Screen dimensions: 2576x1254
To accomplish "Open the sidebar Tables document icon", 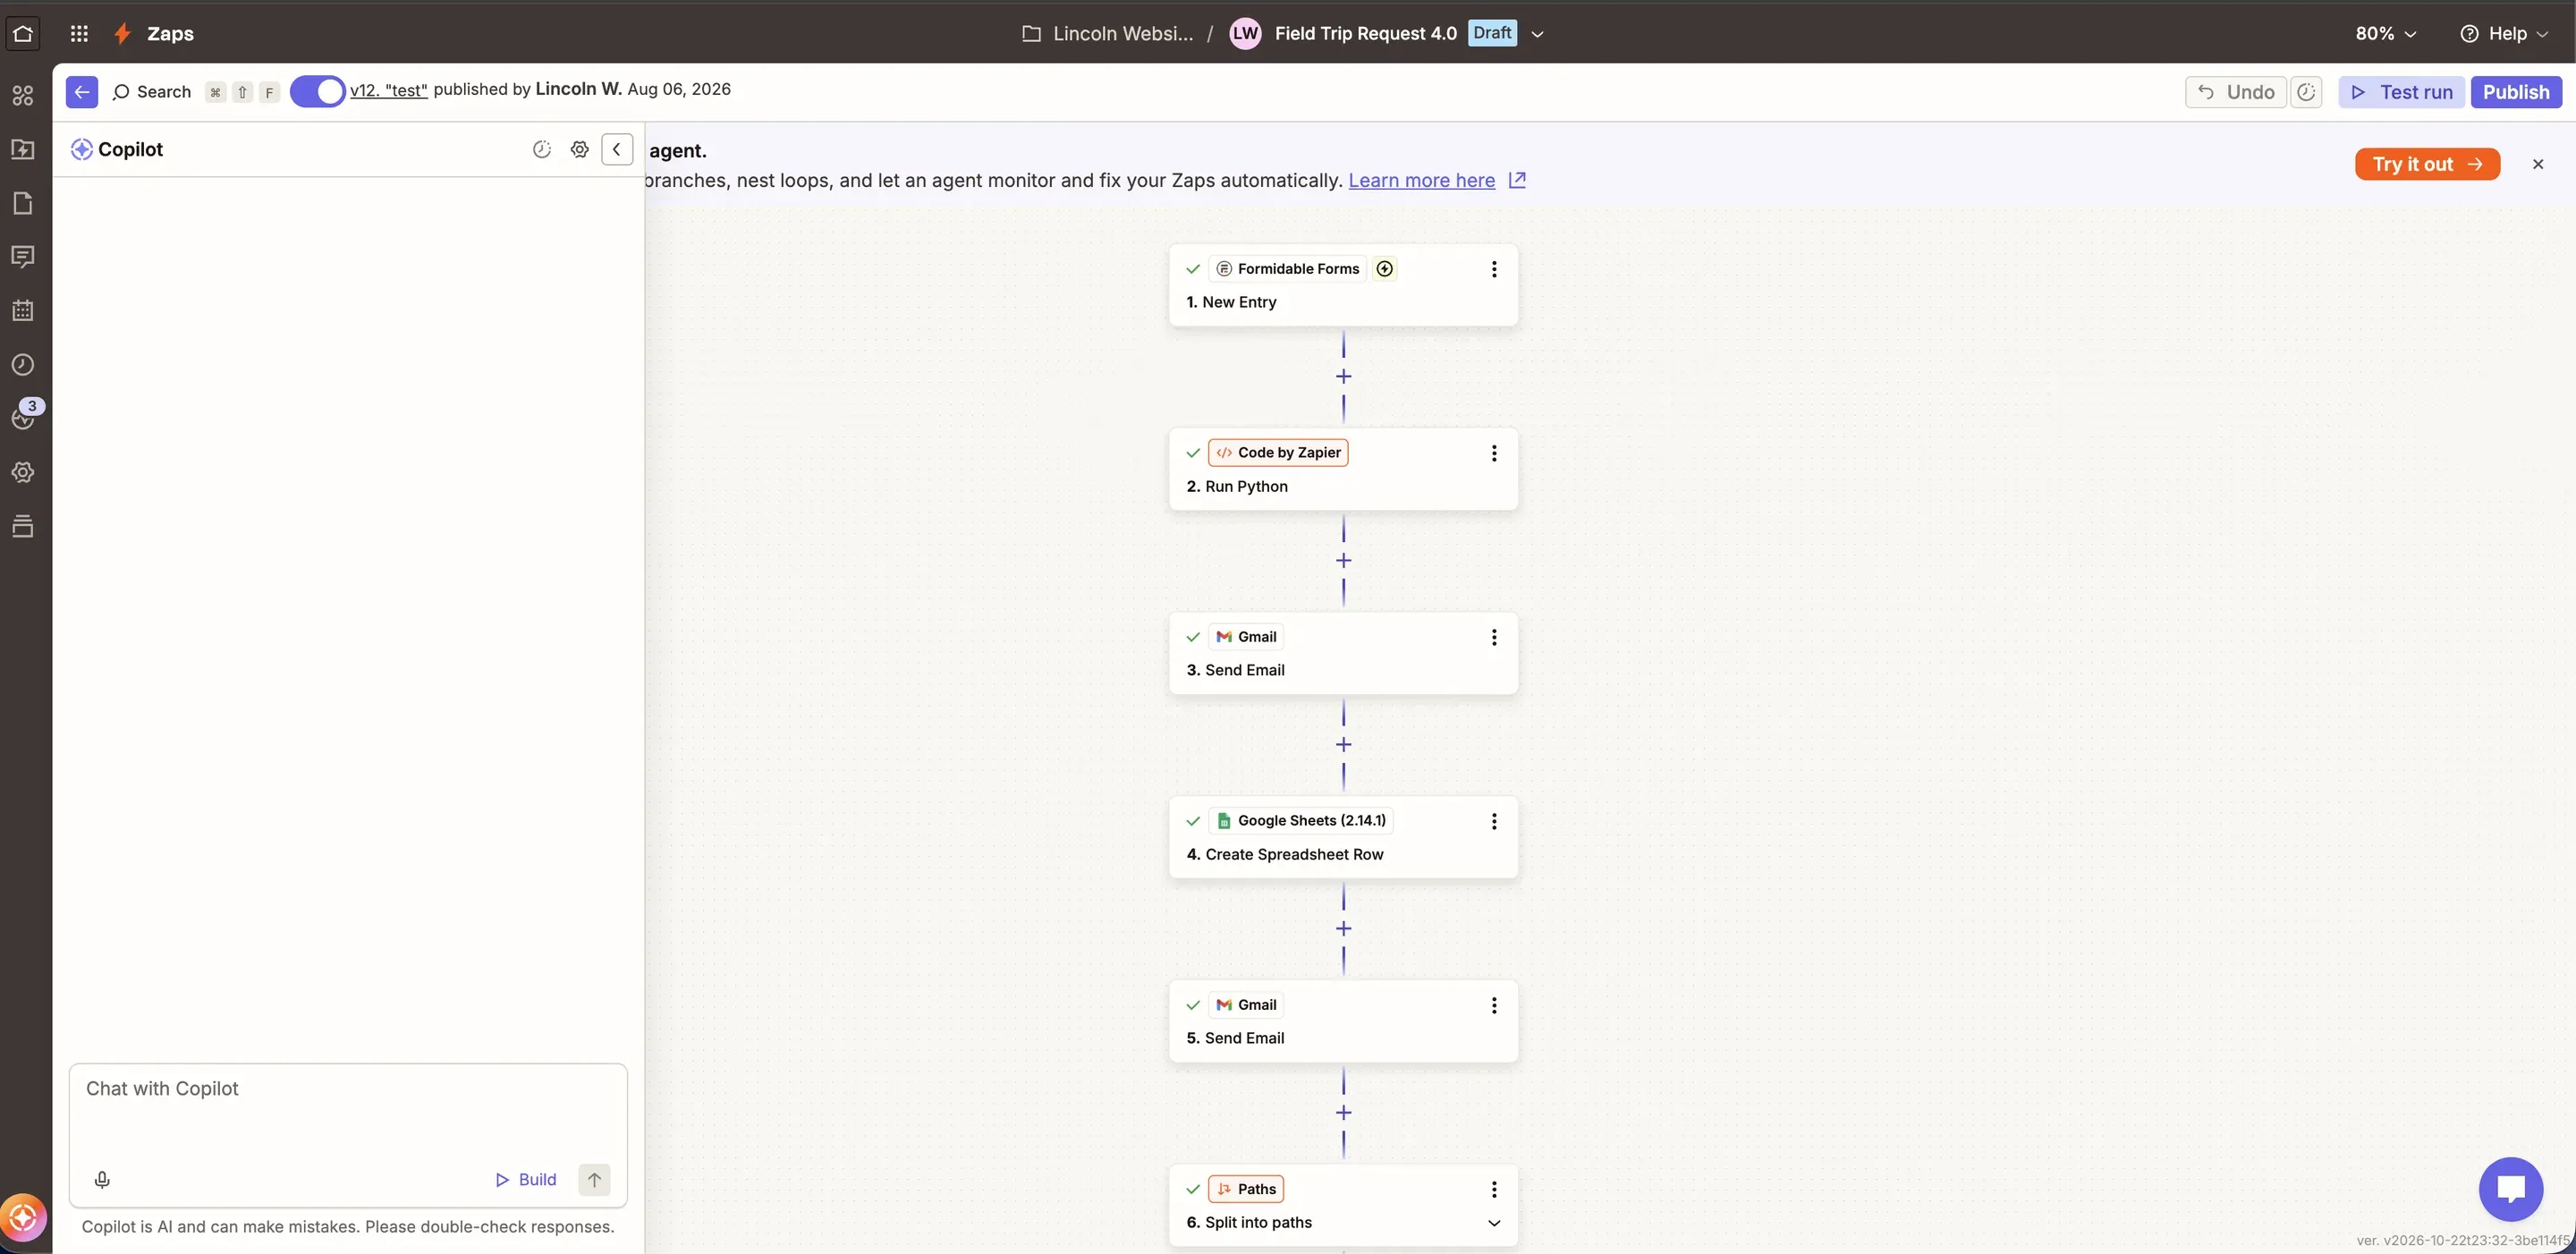I will tap(23, 203).
